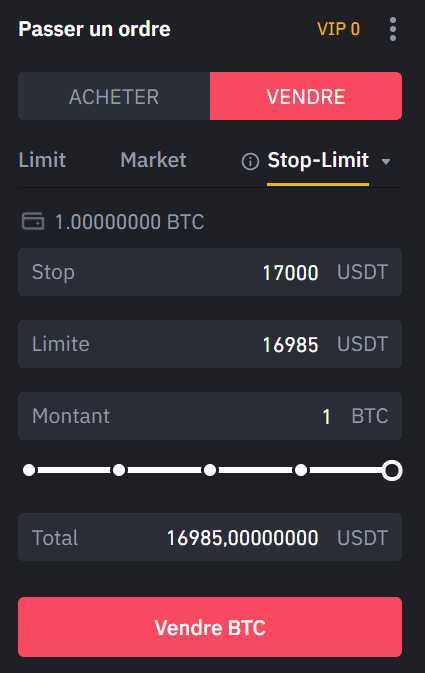Set amount slider to 75% marker
The image size is (425, 673).
tap(301, 470)
